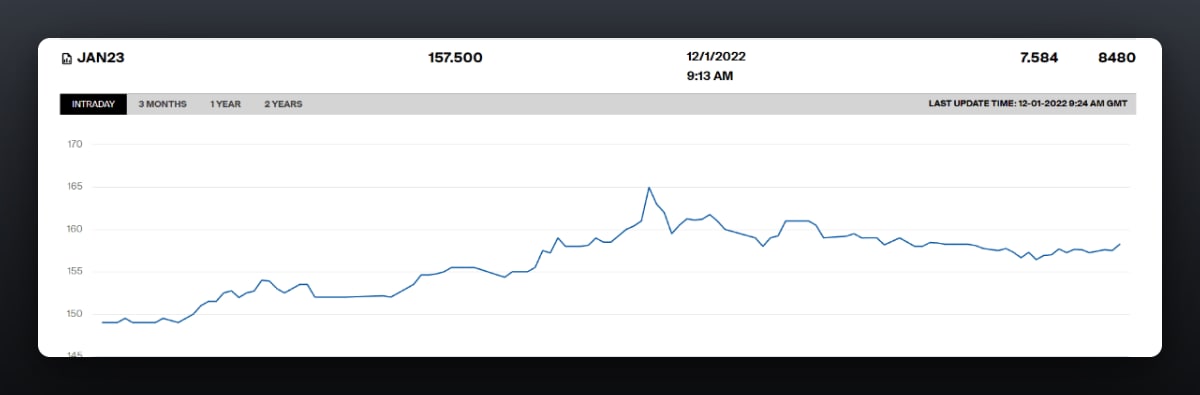Click the 160 axis label
Image resolution: width=1200 pixels, height=395 pixels.
coord(74,229)
